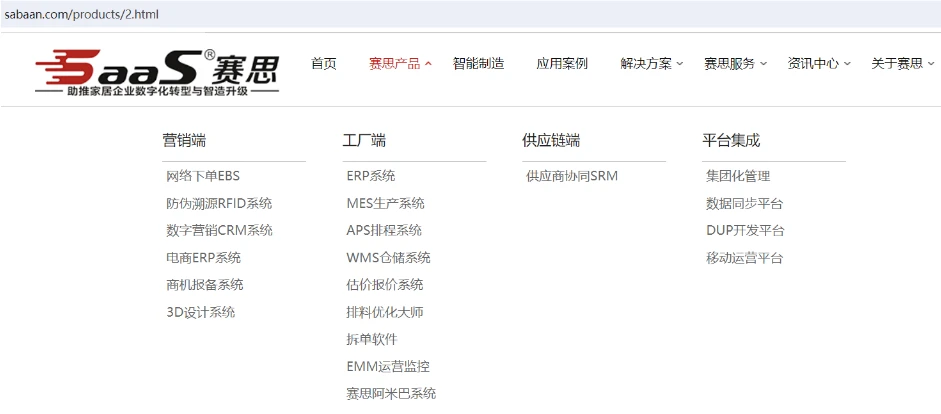This screenshot has height=414, width=941.
Task: Click the 工厂端 column heading
Action: (364, 140)
